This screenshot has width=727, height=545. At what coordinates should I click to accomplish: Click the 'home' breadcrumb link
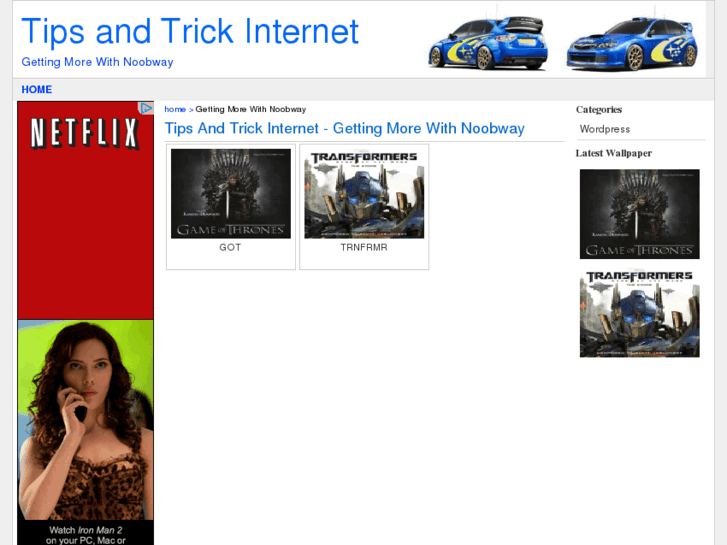click(x=175, y=109)
